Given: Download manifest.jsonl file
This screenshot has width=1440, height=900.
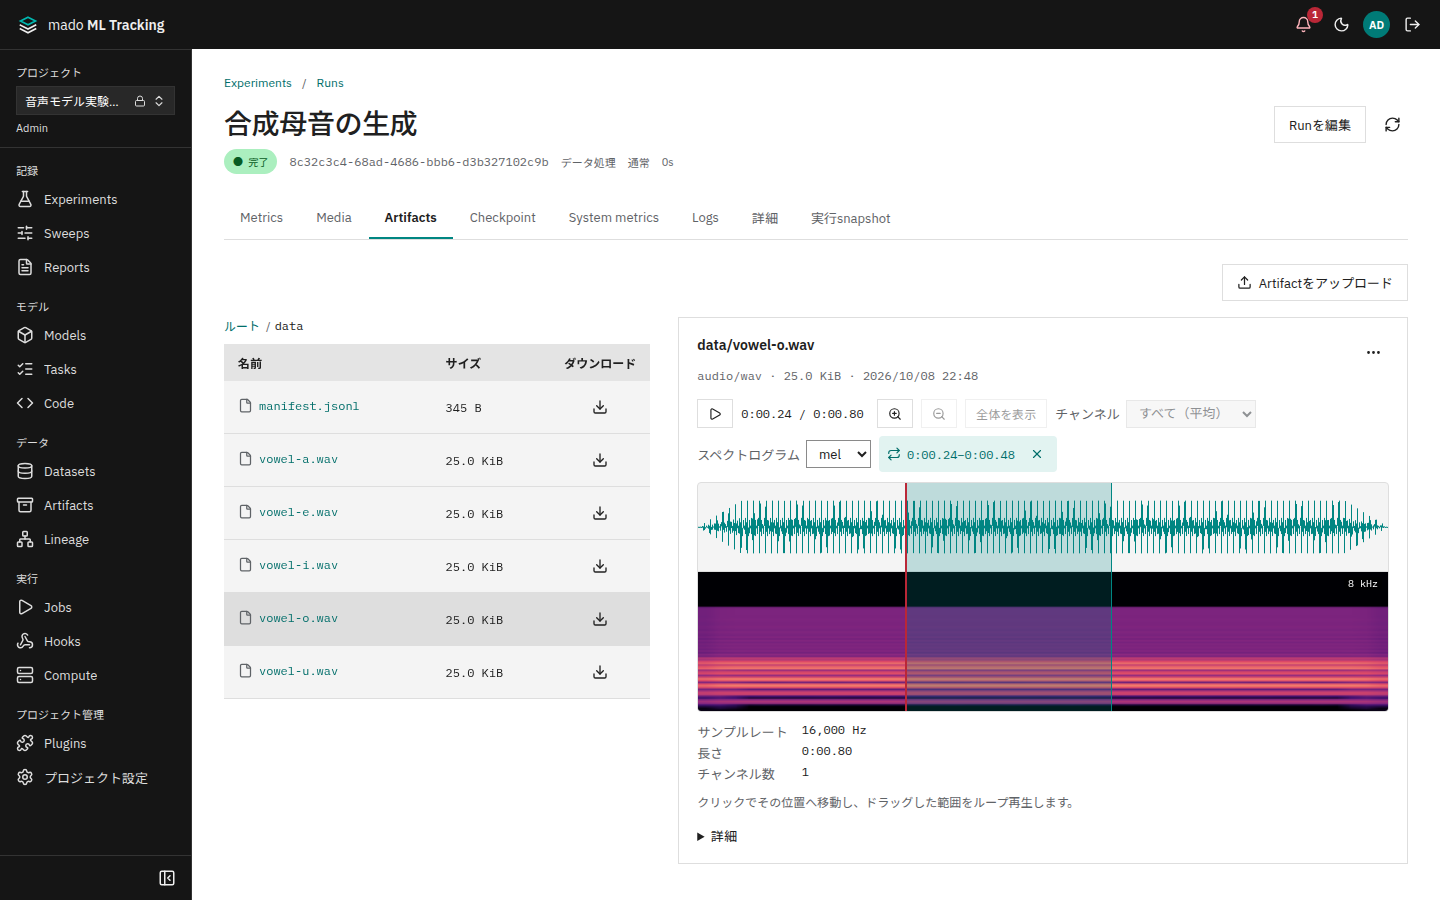Looking at the screenshot, I should pyautogui.click(x=600, y=407).
